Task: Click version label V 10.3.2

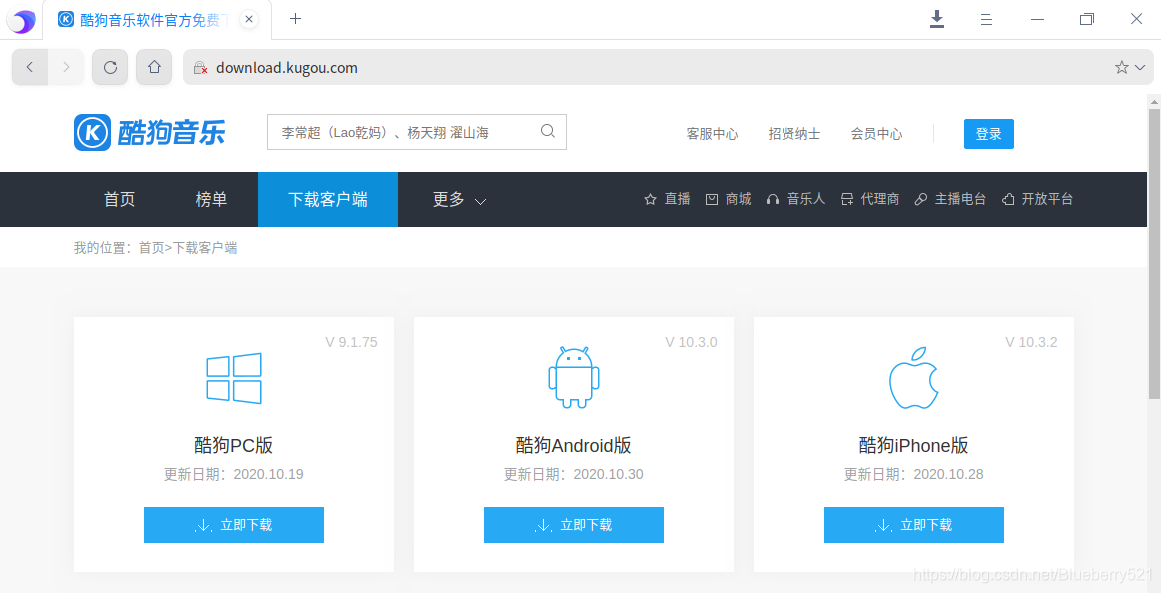Action: pos(1031,342)
